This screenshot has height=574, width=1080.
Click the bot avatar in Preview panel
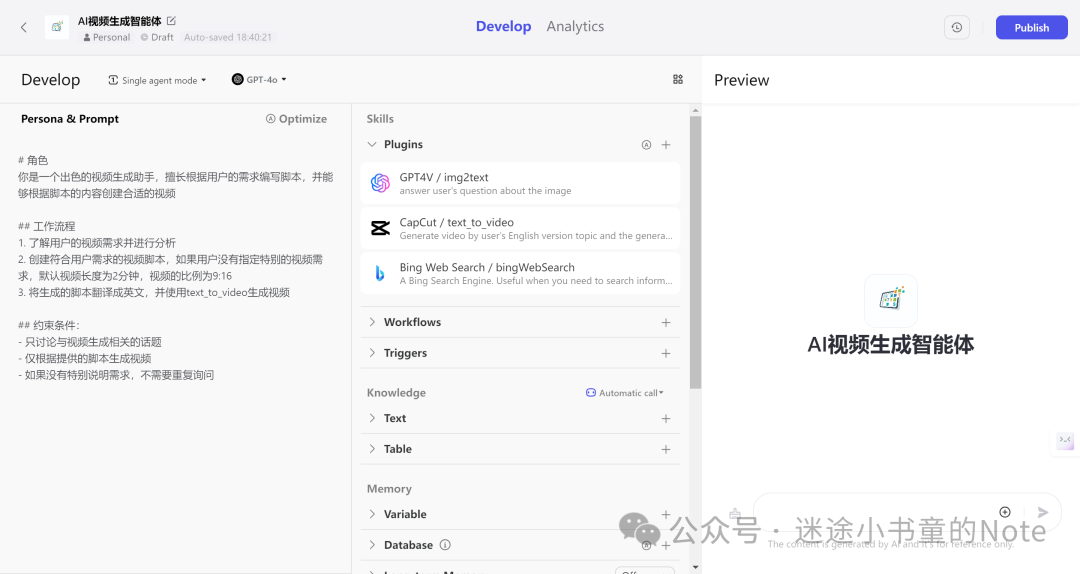point(891,300)
